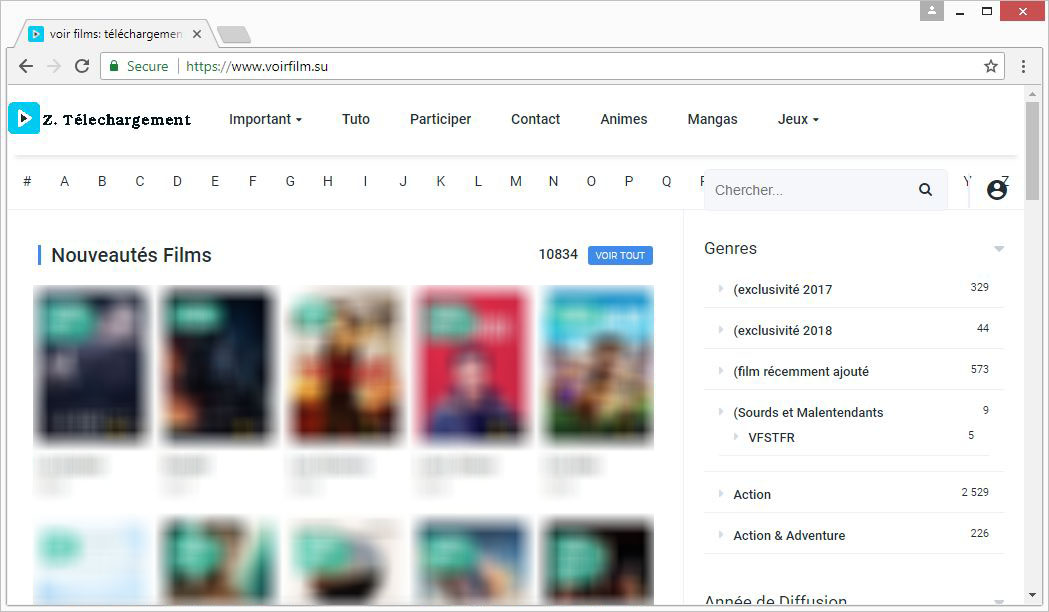The image size is (1049, 612).
Task: Click the page vertical scrollbar thumb
Action: pos(1032,150)
